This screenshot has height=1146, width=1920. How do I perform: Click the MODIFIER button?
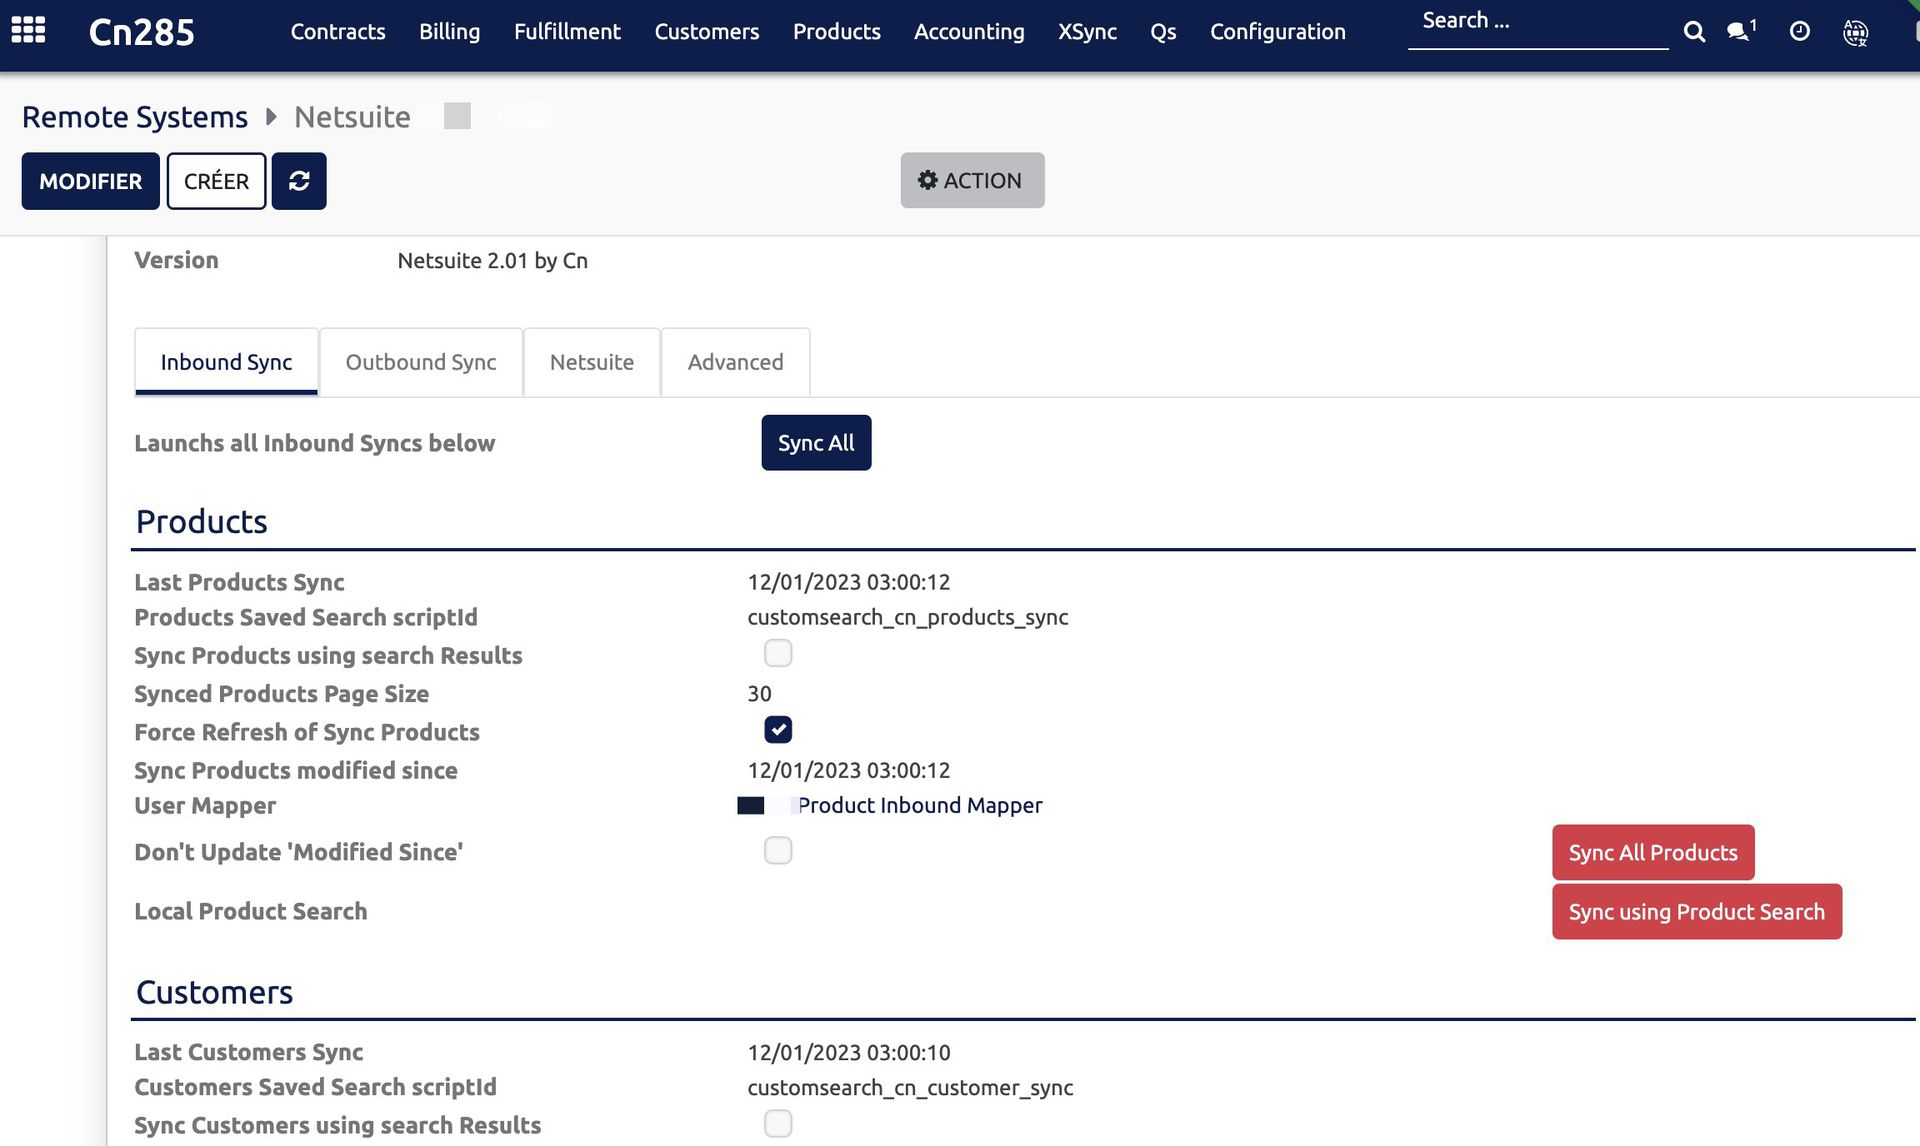[90, 181]
